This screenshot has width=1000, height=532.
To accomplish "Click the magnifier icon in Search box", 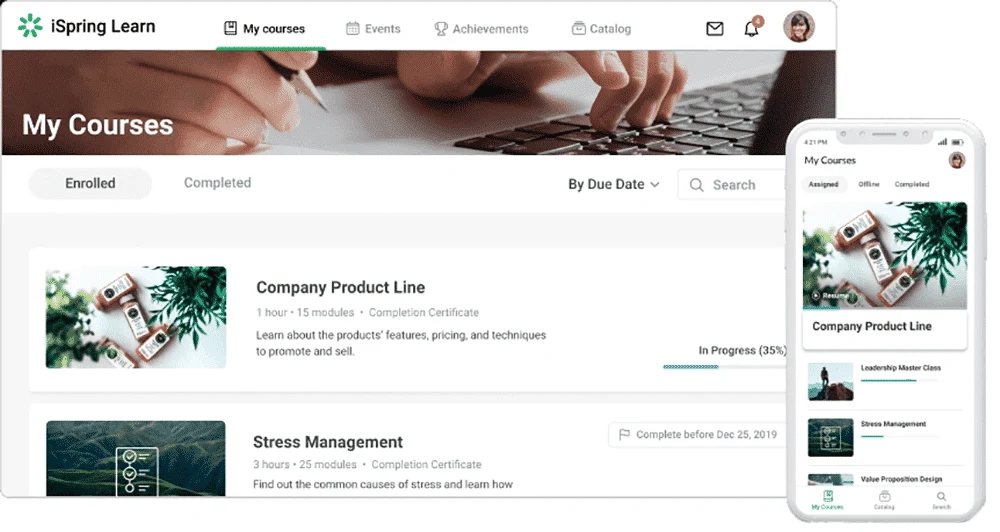I will [x=696, y=185].
